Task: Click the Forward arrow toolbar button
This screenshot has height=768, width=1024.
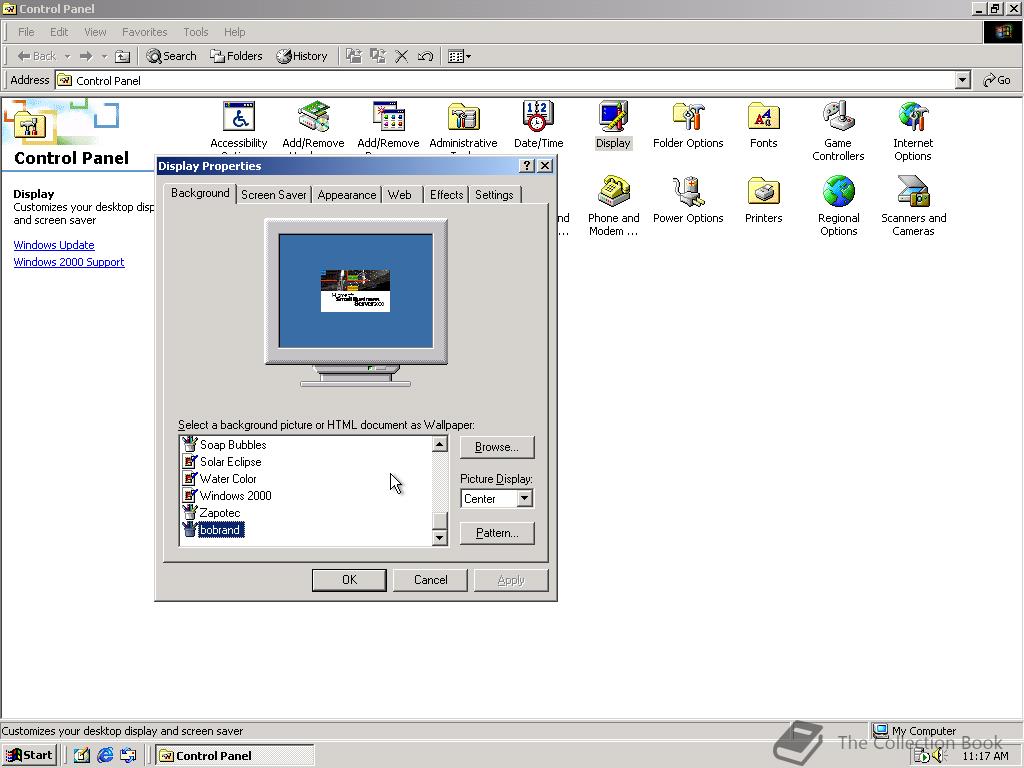Action: click(86, 56)
